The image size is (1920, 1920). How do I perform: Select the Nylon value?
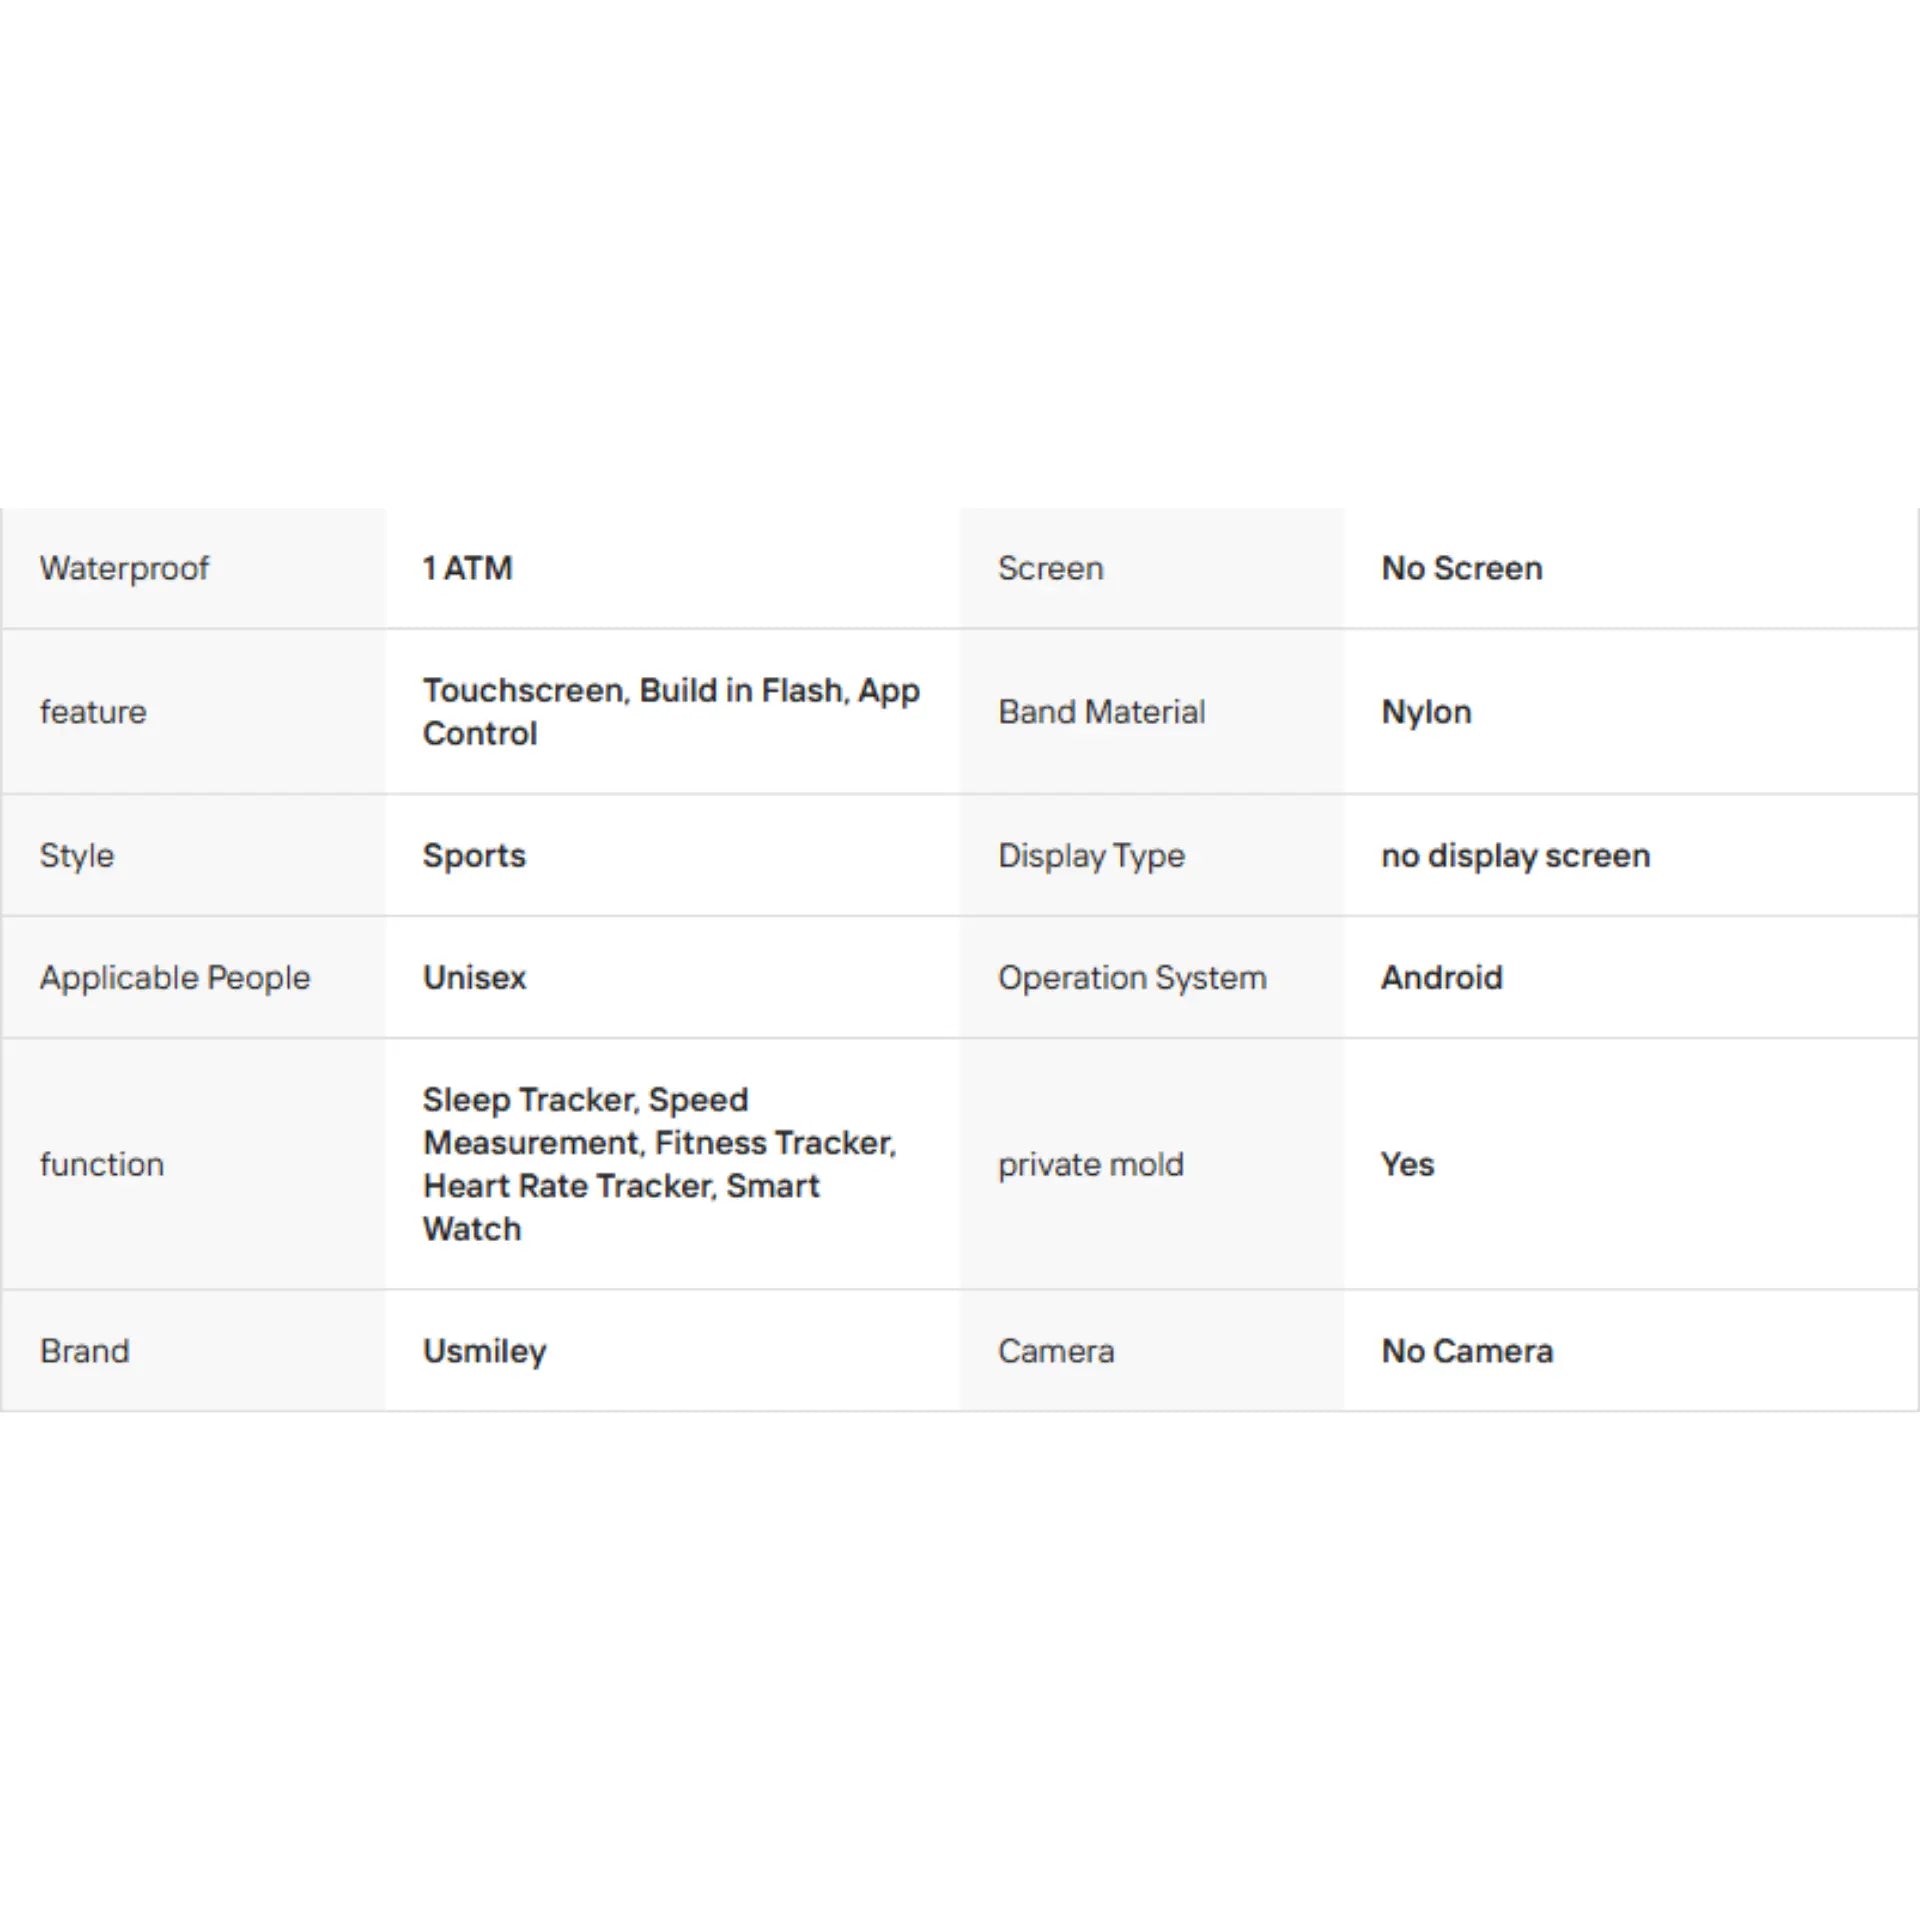point(1426,712)
